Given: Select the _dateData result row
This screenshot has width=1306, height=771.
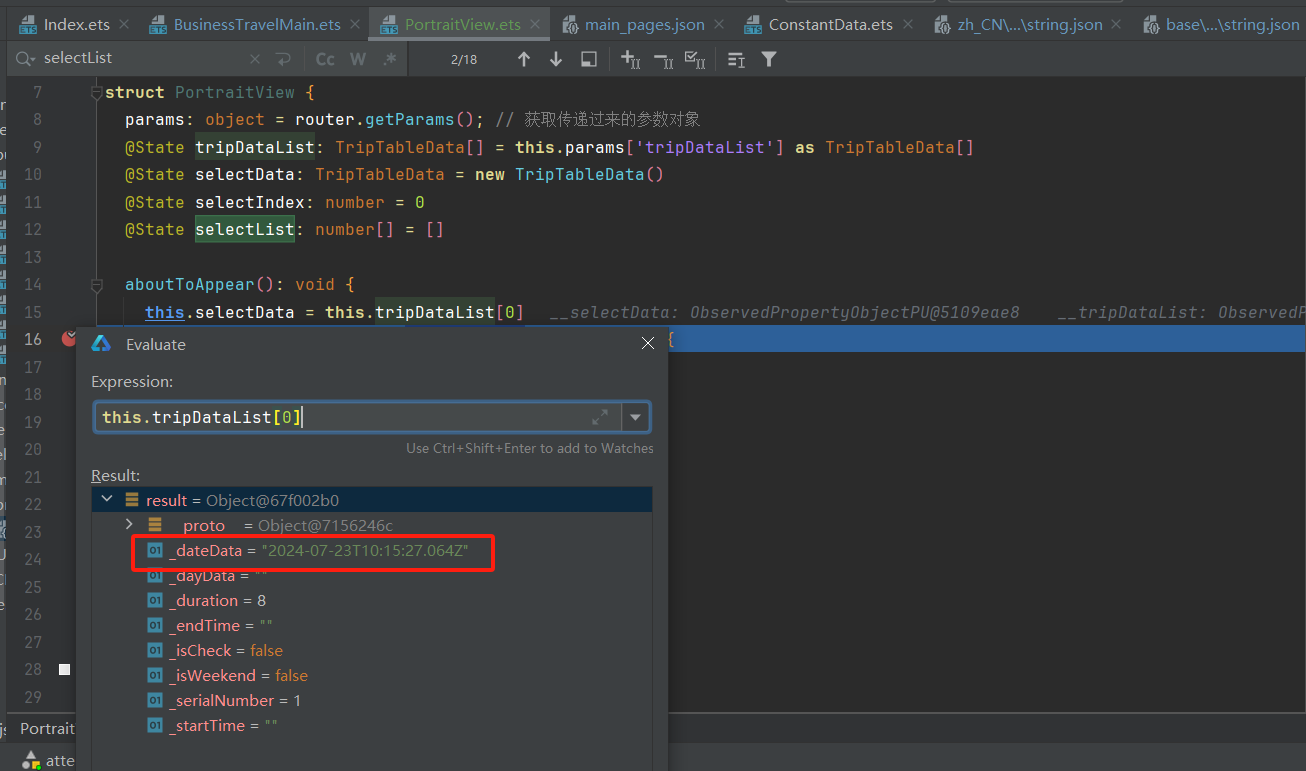Looking at the screenshot, I should click(x=372, y=550).
